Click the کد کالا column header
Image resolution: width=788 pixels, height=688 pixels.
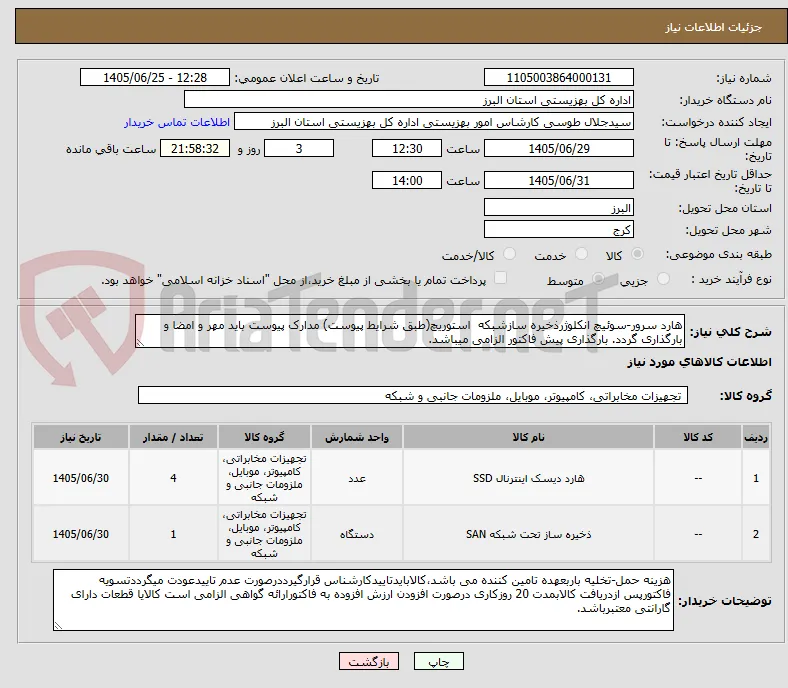pyautogui.click(x=698, y=437)
